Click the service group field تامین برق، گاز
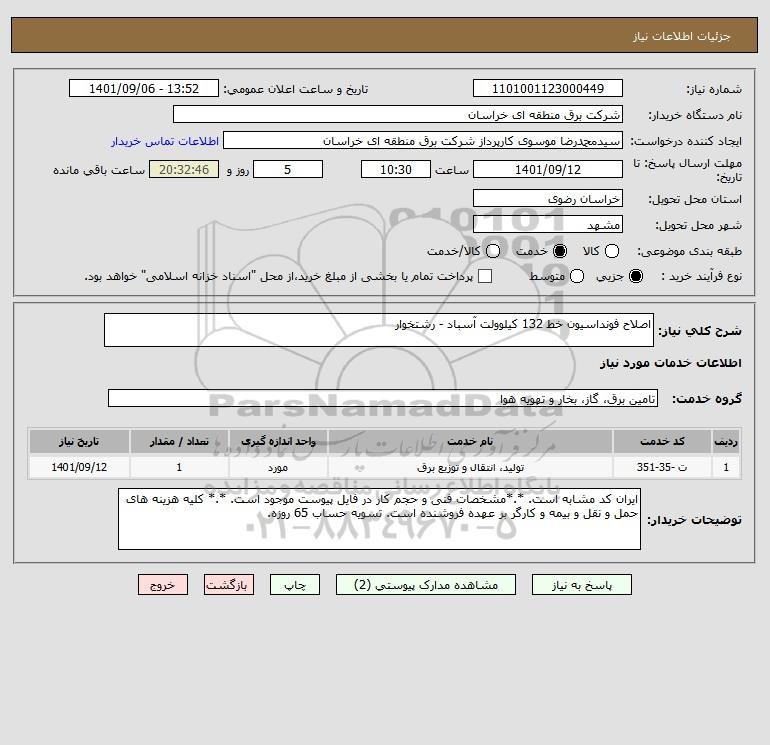 point(383,398)
